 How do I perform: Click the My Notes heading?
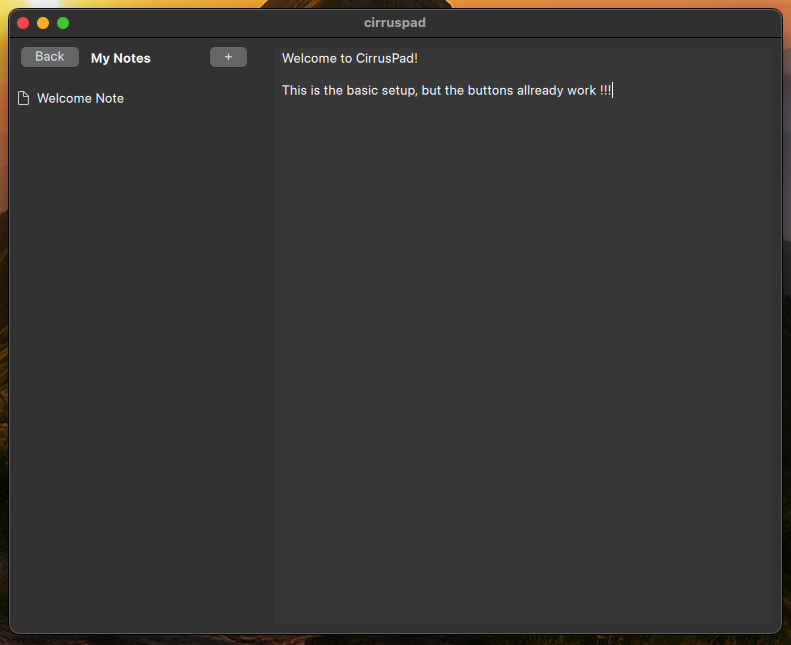pos(120,58)
